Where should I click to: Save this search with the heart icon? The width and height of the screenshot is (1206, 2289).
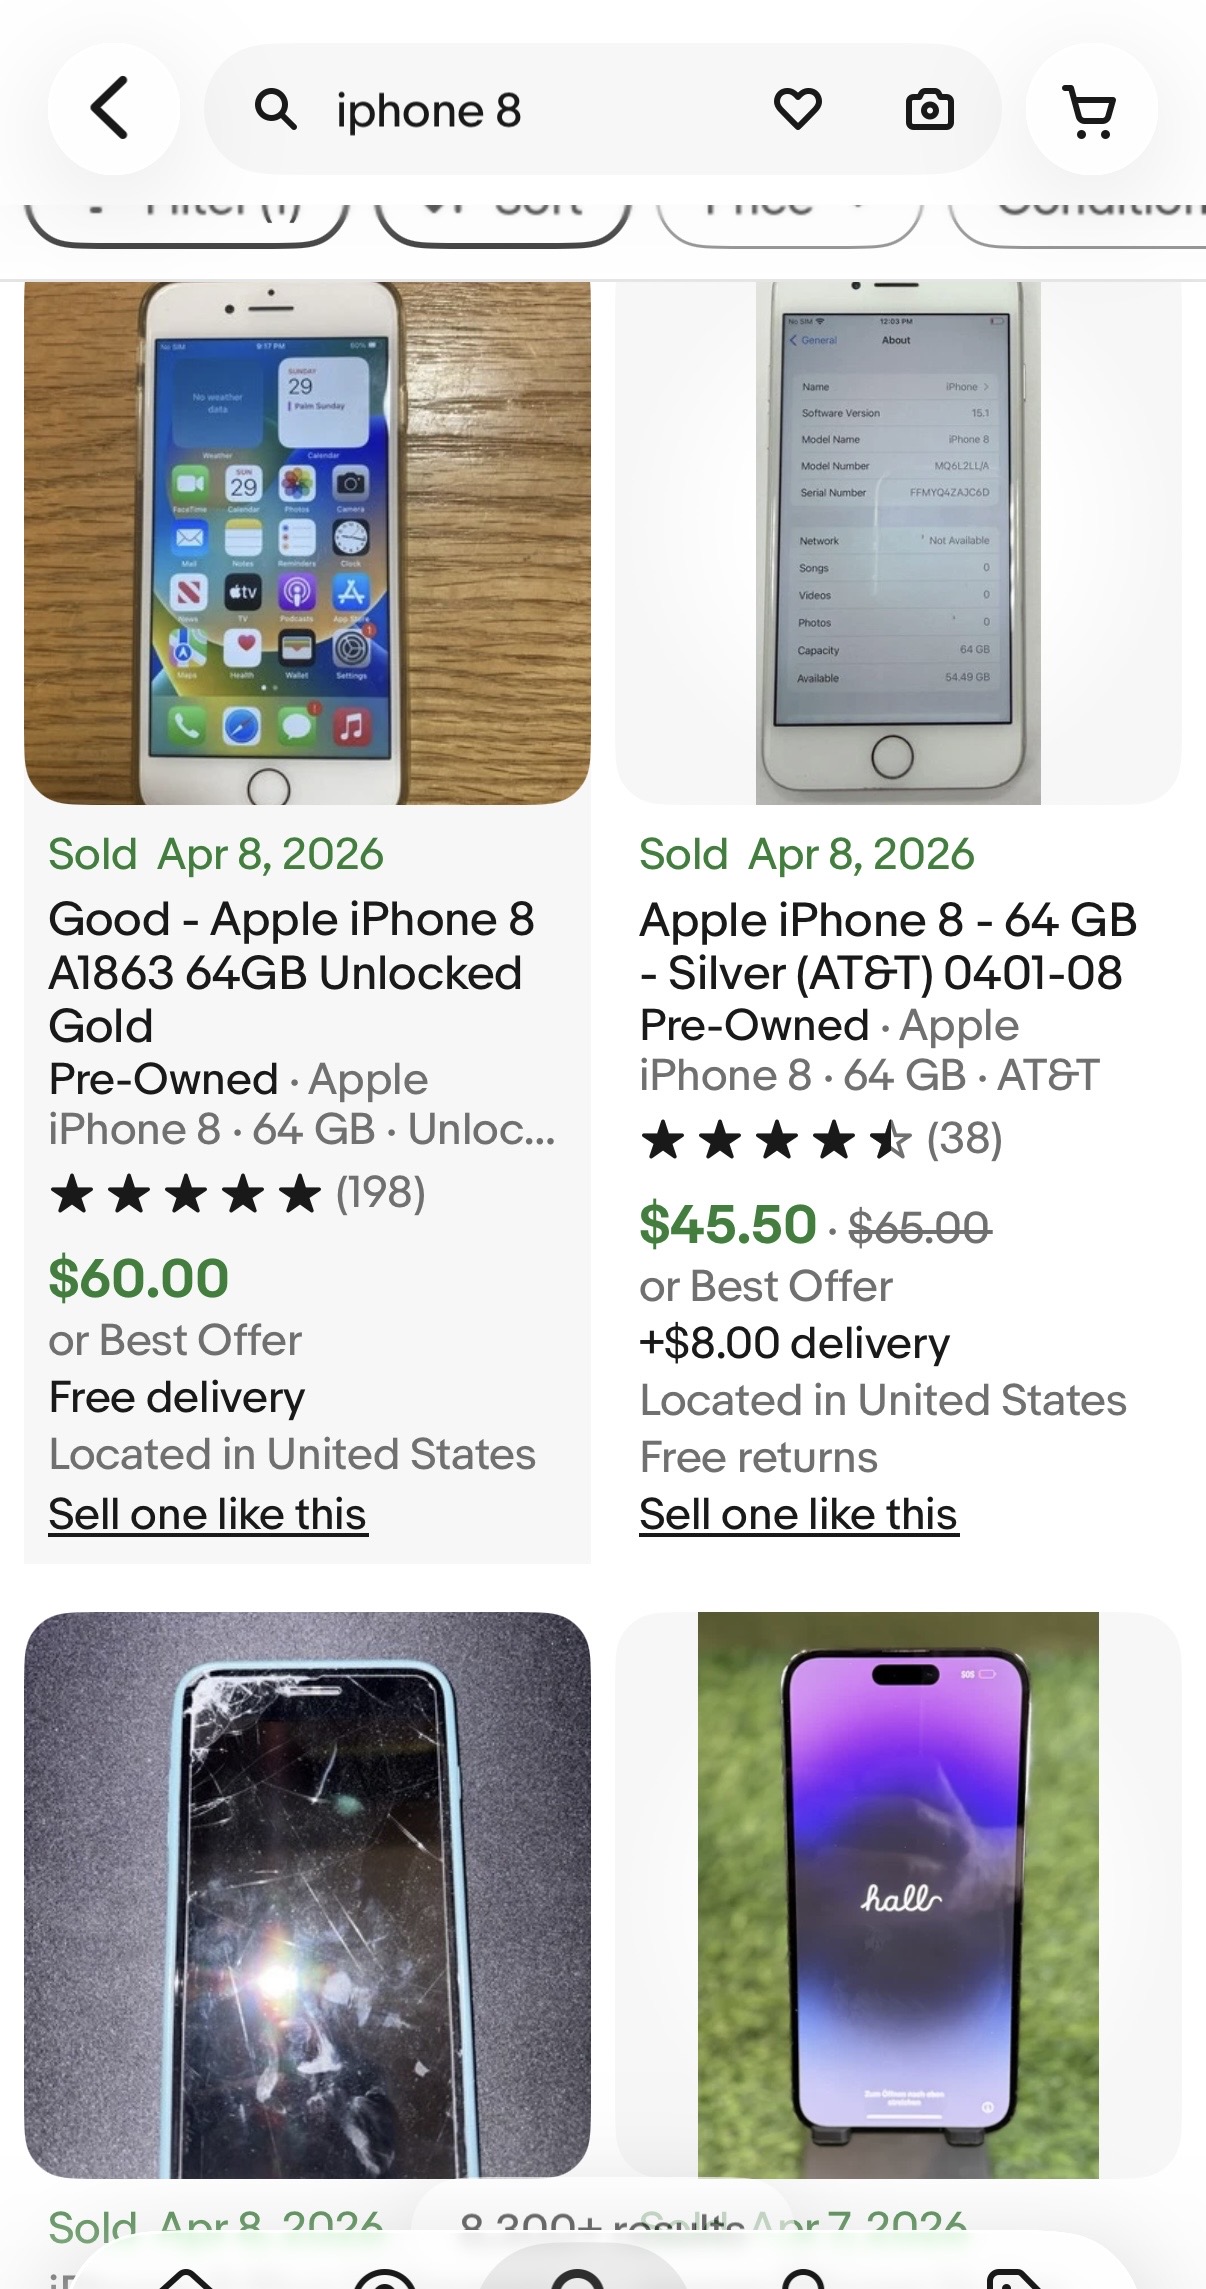pyautogui.click(x=797, y=109)
